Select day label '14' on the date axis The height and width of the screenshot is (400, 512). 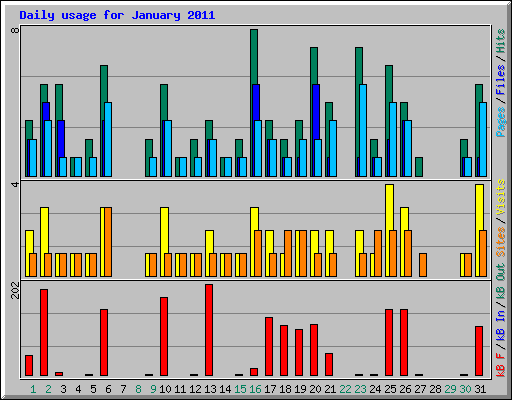[225, 389]
